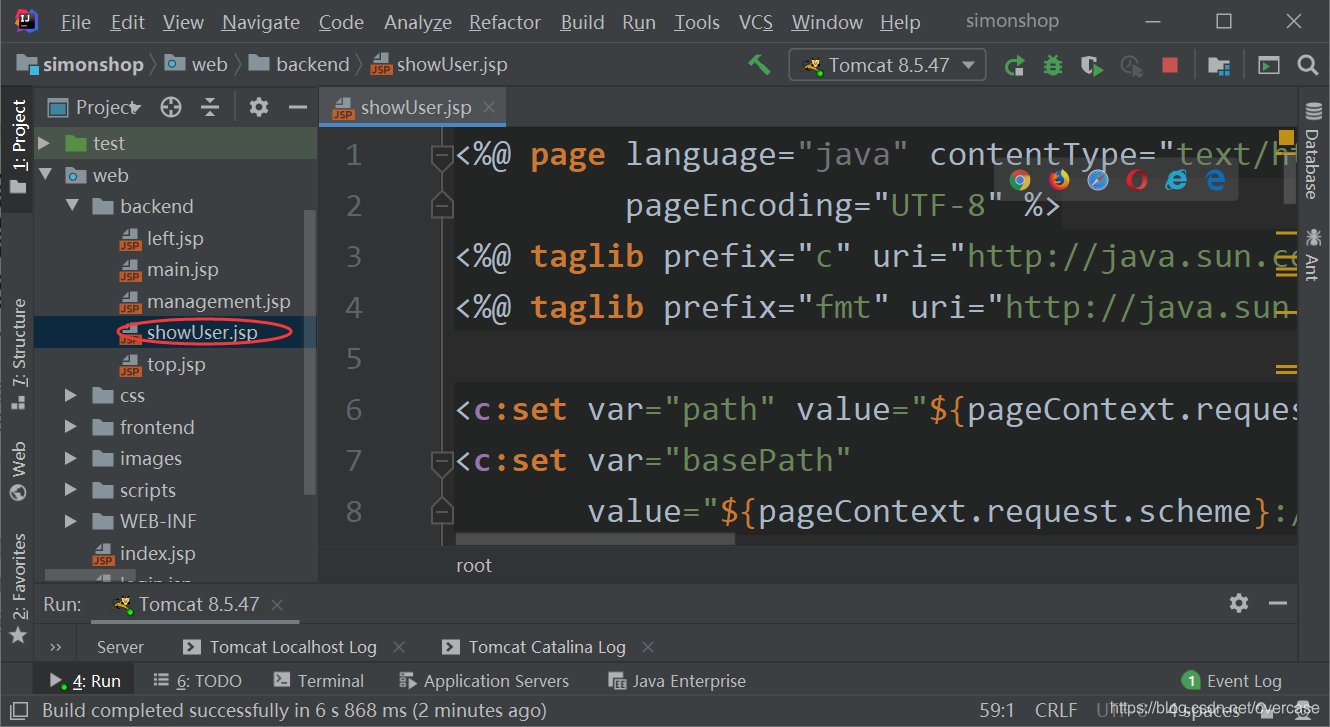Screen dimensions: 1330x727
Task: Toggle 6: TODO tool window
Action: pos(197,681)
